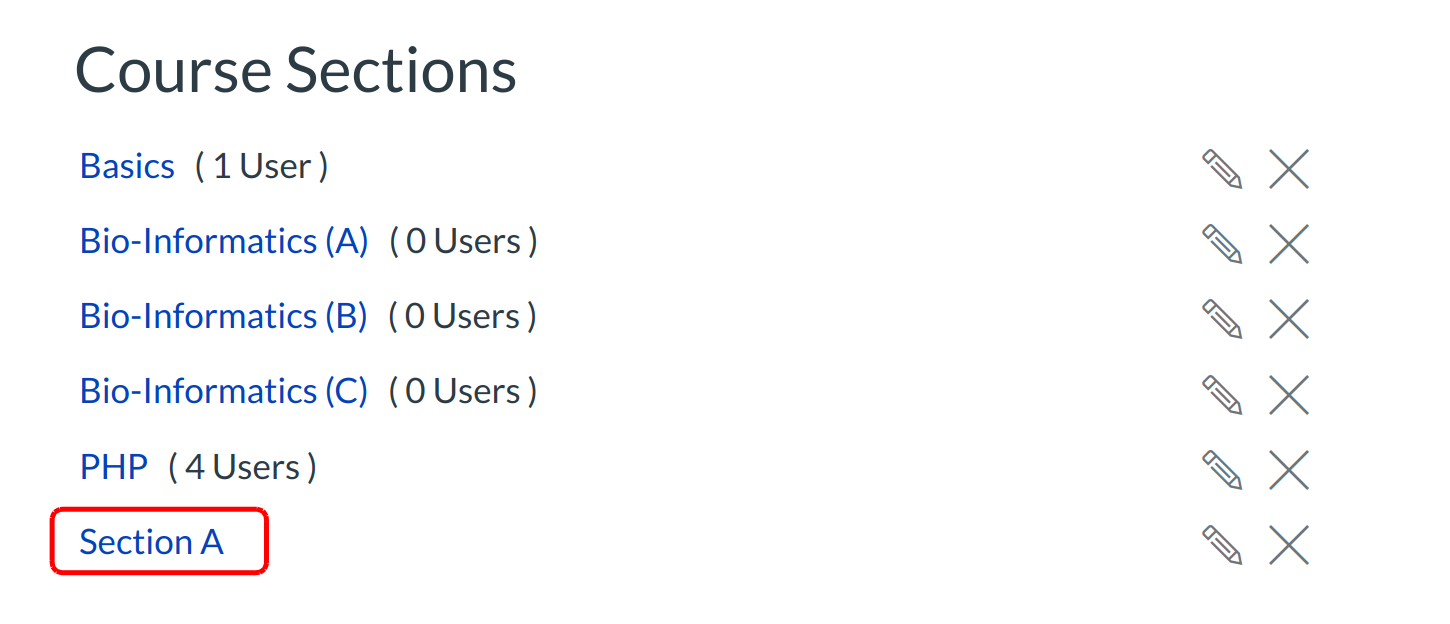Remove the Bio-Informatics (C) section
1450x624 pixels.
[1289, 394]
